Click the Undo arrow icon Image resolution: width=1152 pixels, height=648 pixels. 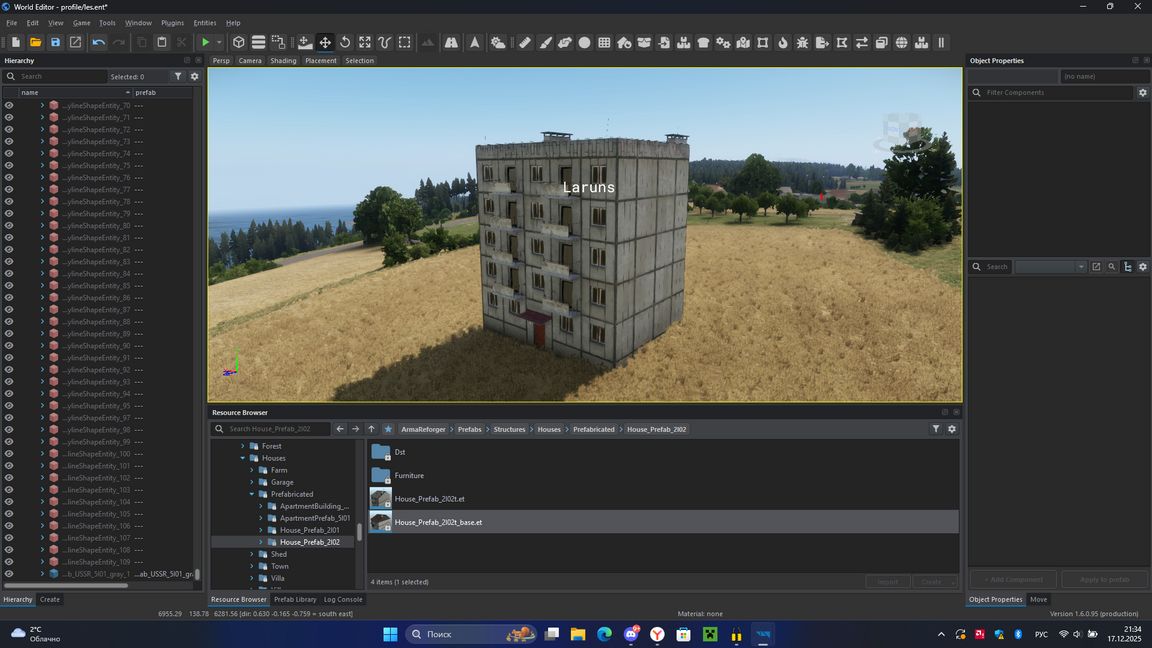[x=98, y=42]
